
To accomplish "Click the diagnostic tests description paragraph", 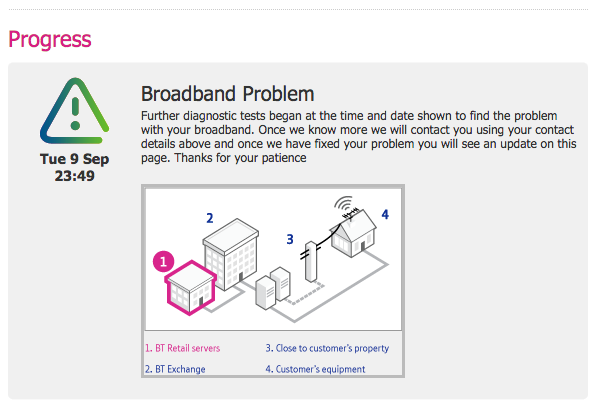I will point(358,137).
